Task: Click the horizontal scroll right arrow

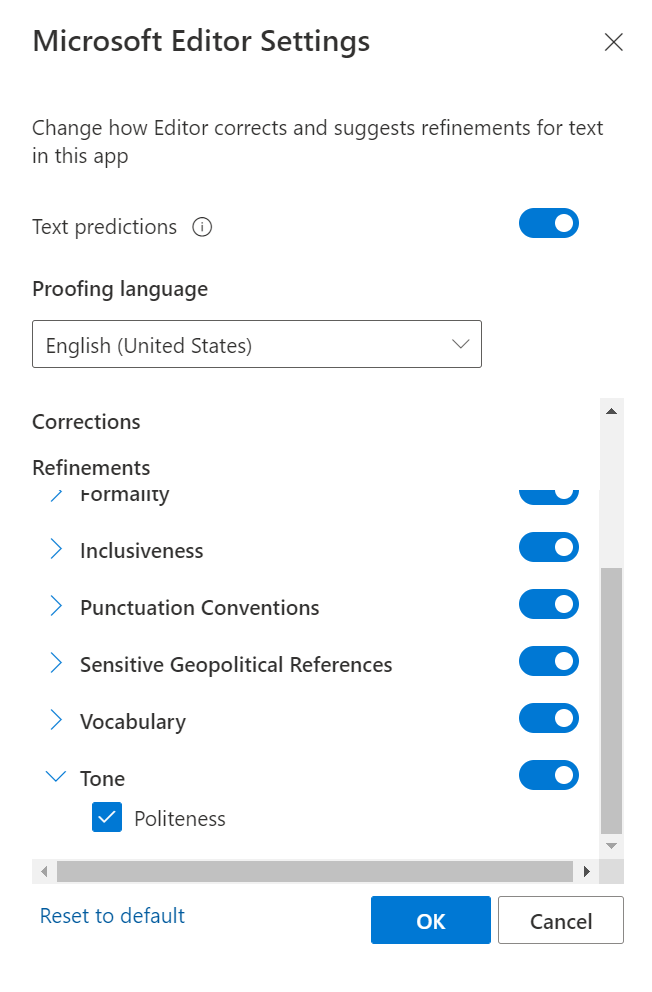Action: pyautogui.click(x=587, y=871)
